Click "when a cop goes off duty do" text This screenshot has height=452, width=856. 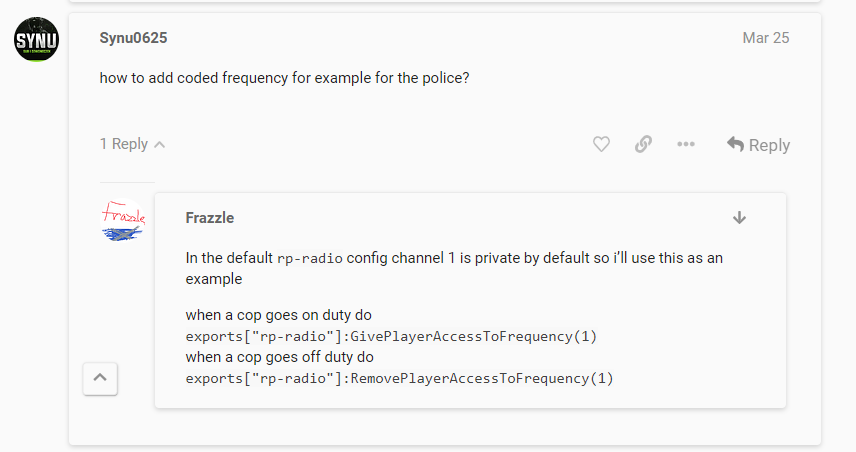point(280,357)
